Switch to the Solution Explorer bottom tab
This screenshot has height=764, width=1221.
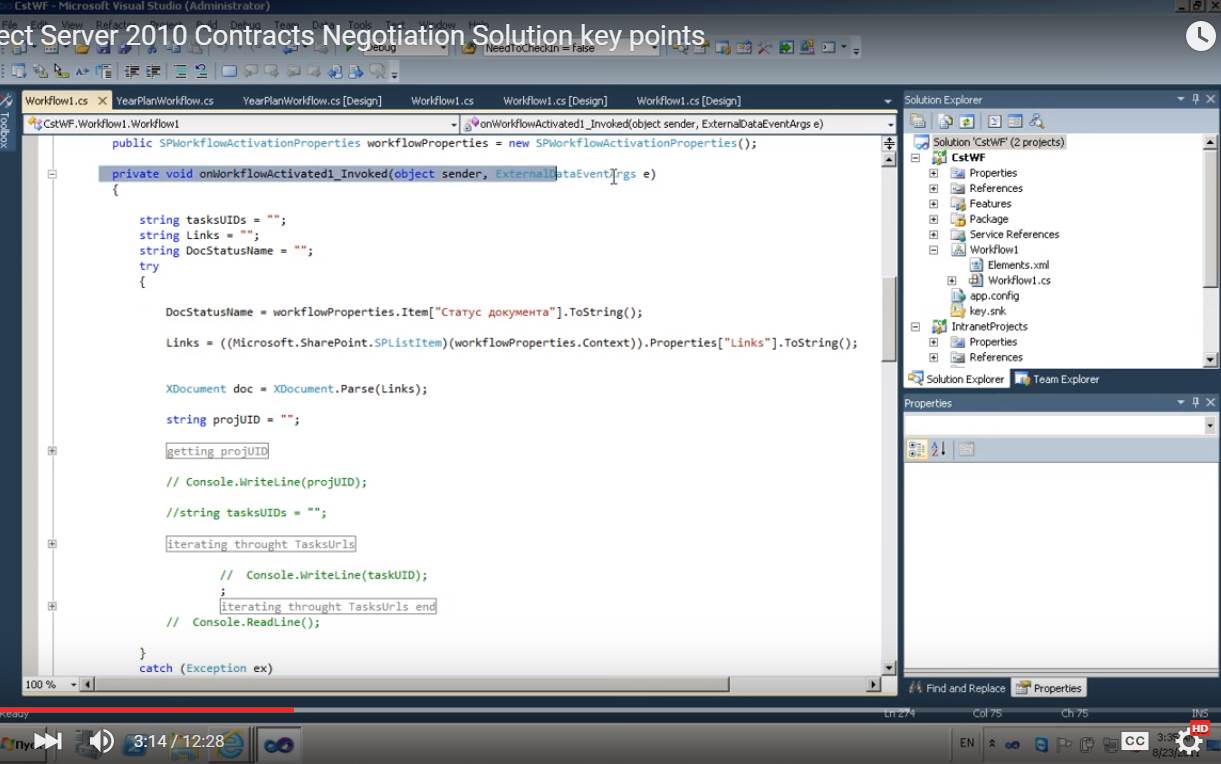956,379
